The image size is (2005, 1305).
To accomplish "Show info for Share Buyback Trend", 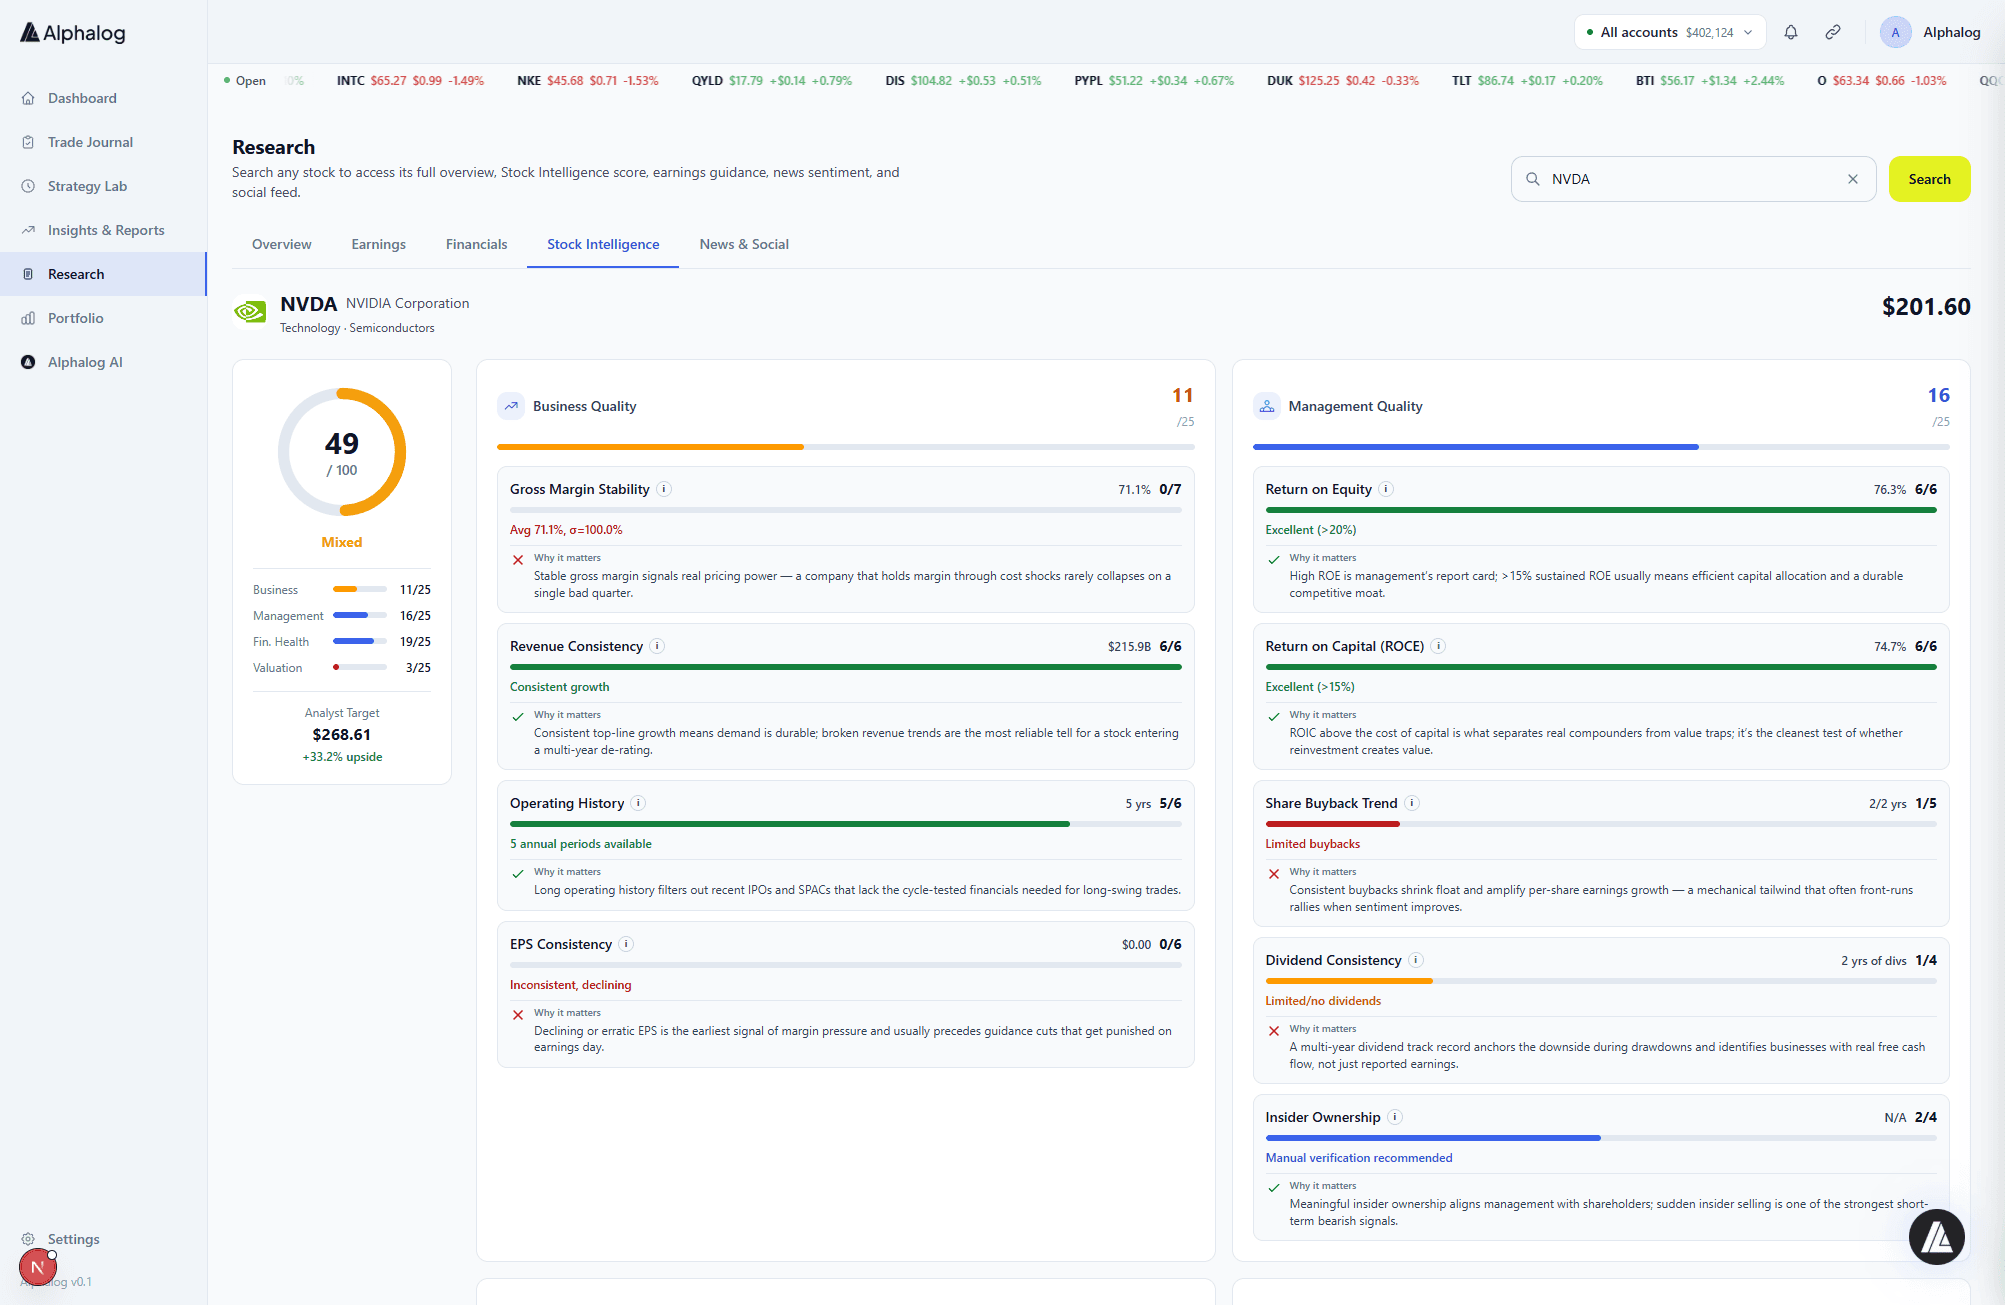I will pos(1412,803).
